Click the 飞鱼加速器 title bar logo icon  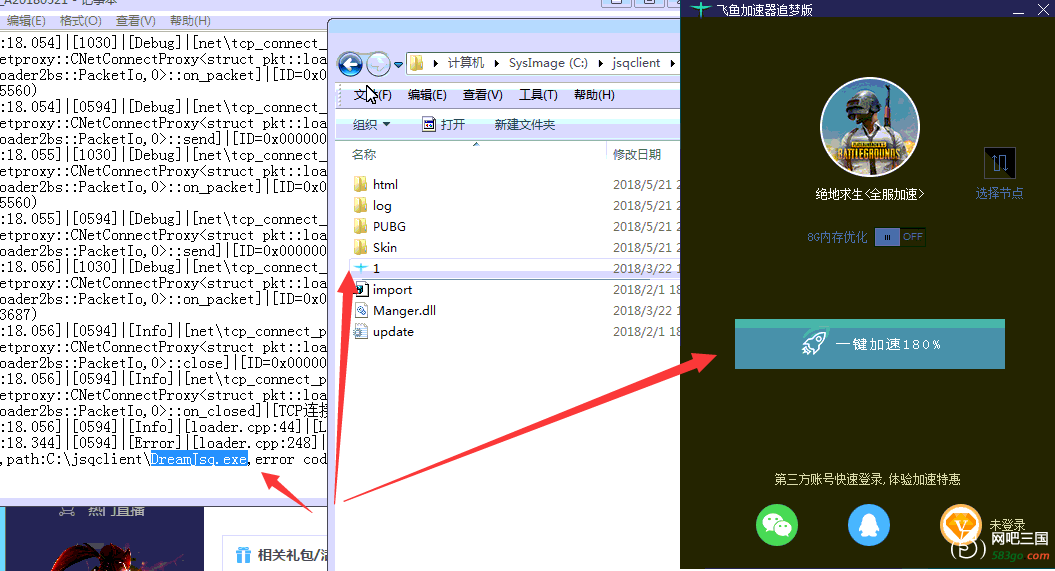point(700,9)
